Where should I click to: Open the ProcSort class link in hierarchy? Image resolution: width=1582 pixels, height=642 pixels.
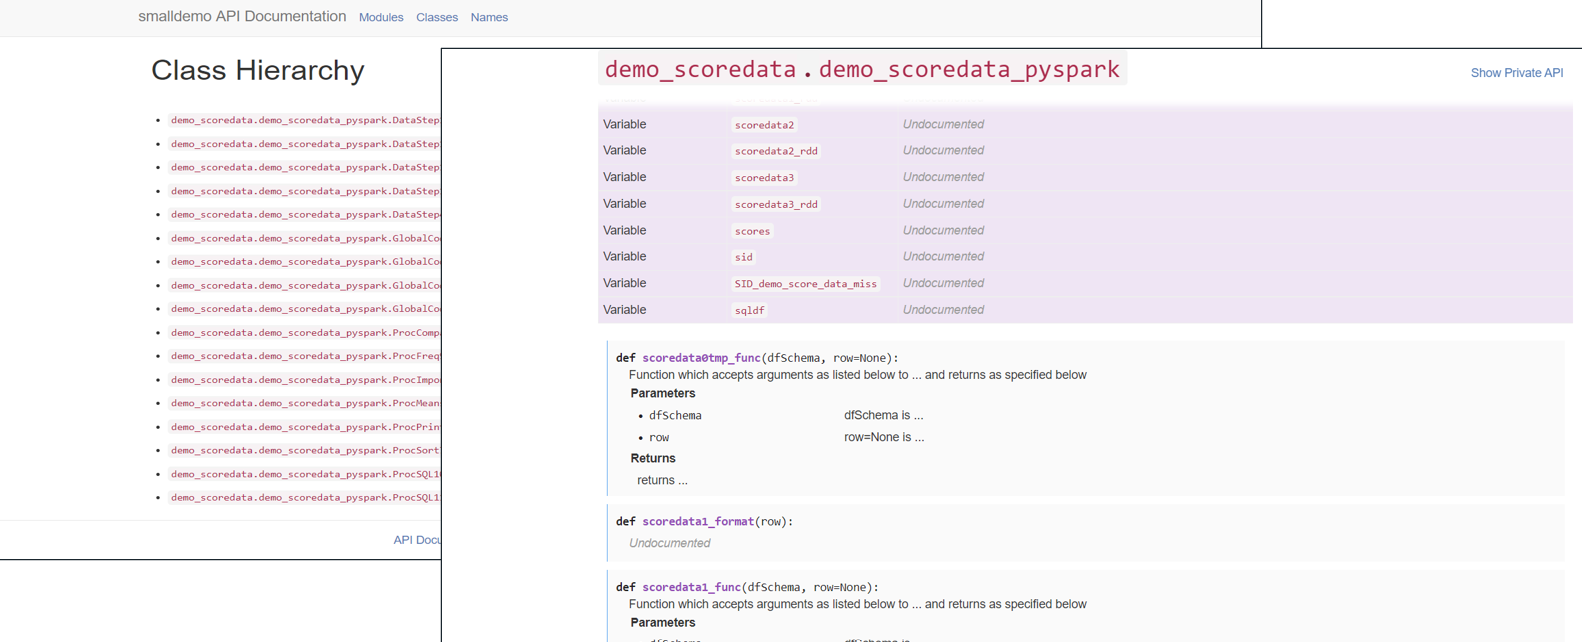[x=305, y=450]
